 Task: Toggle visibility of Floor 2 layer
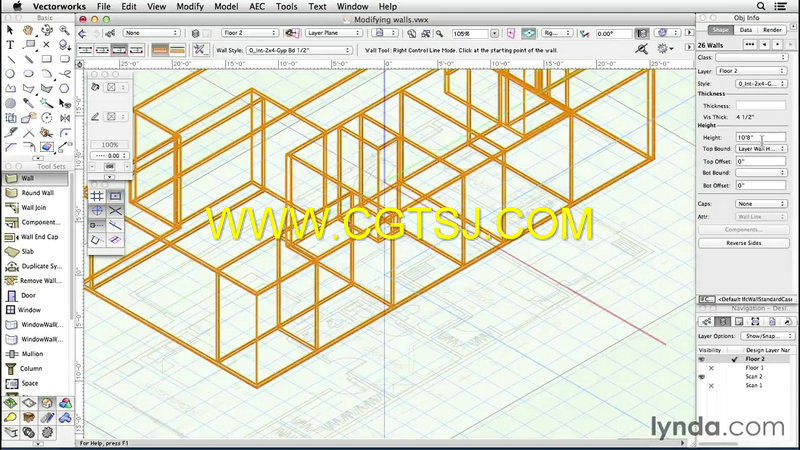coord(702,359)
